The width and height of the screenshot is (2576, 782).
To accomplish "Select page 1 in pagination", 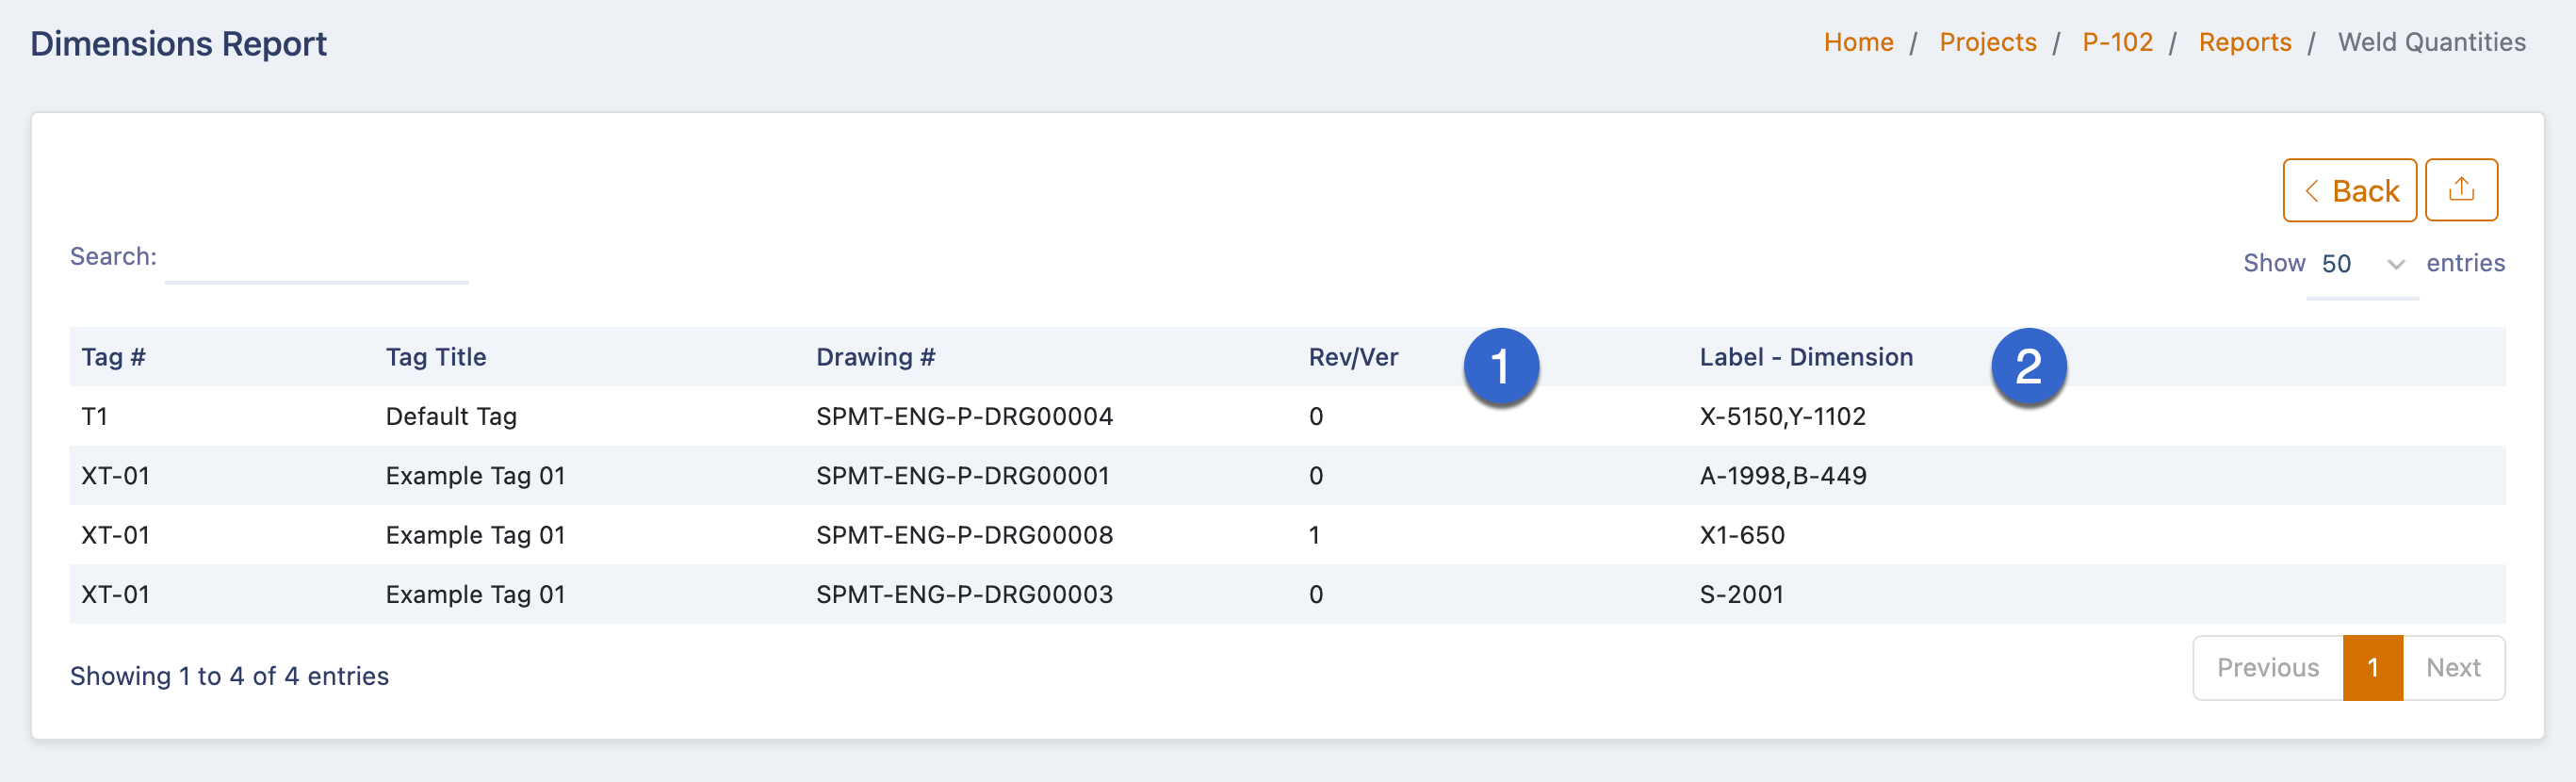I will [x=2372, y=668].
